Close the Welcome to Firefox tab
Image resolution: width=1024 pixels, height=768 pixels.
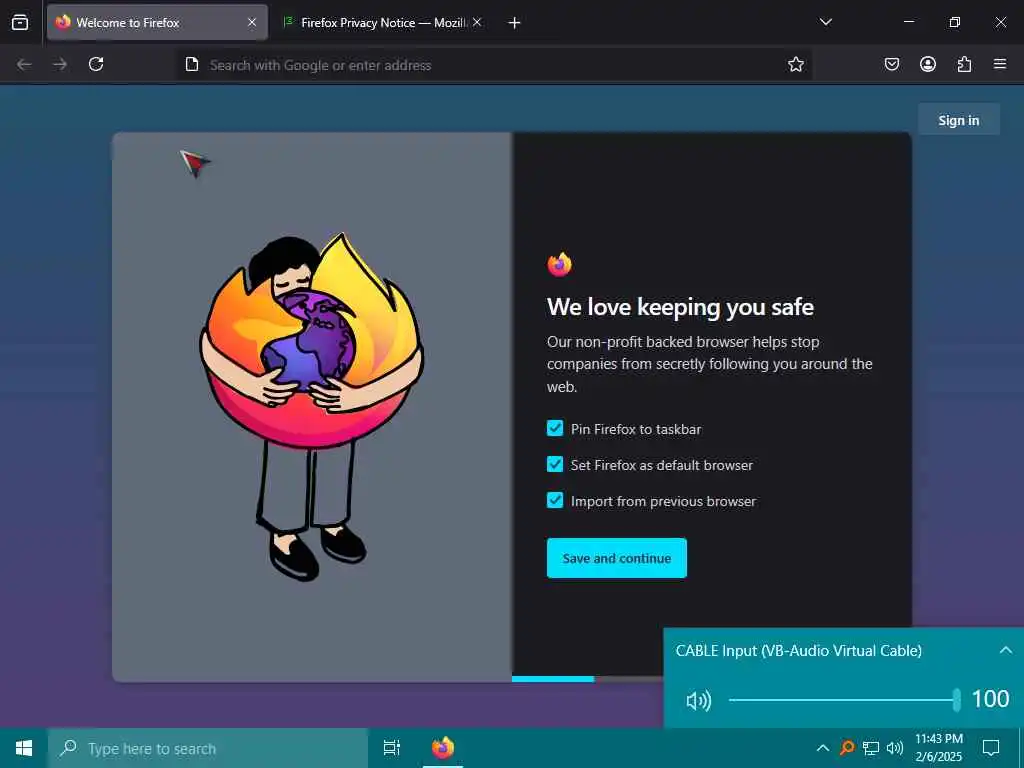[252, 22]
